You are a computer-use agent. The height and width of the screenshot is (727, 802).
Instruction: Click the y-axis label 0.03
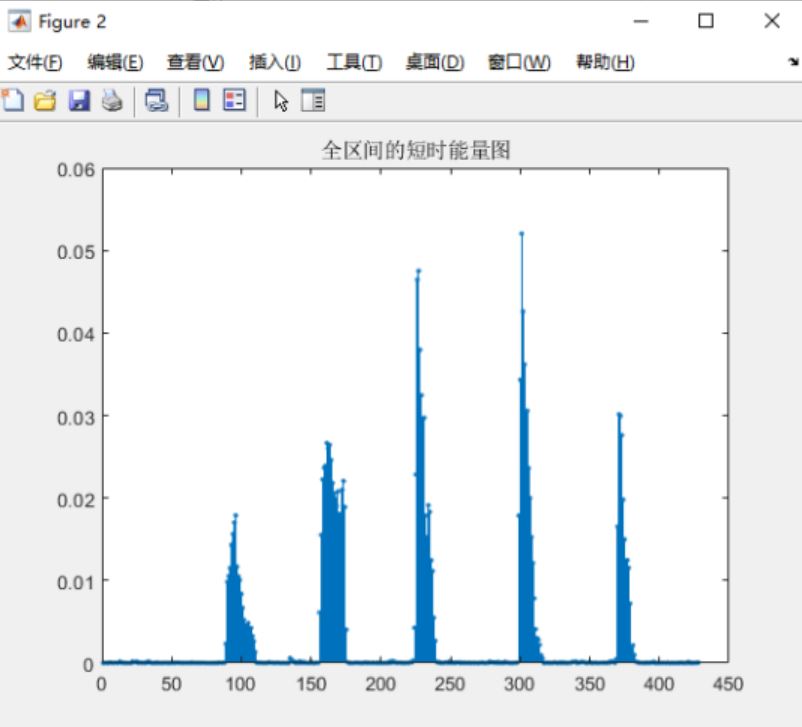pos(76,418)
